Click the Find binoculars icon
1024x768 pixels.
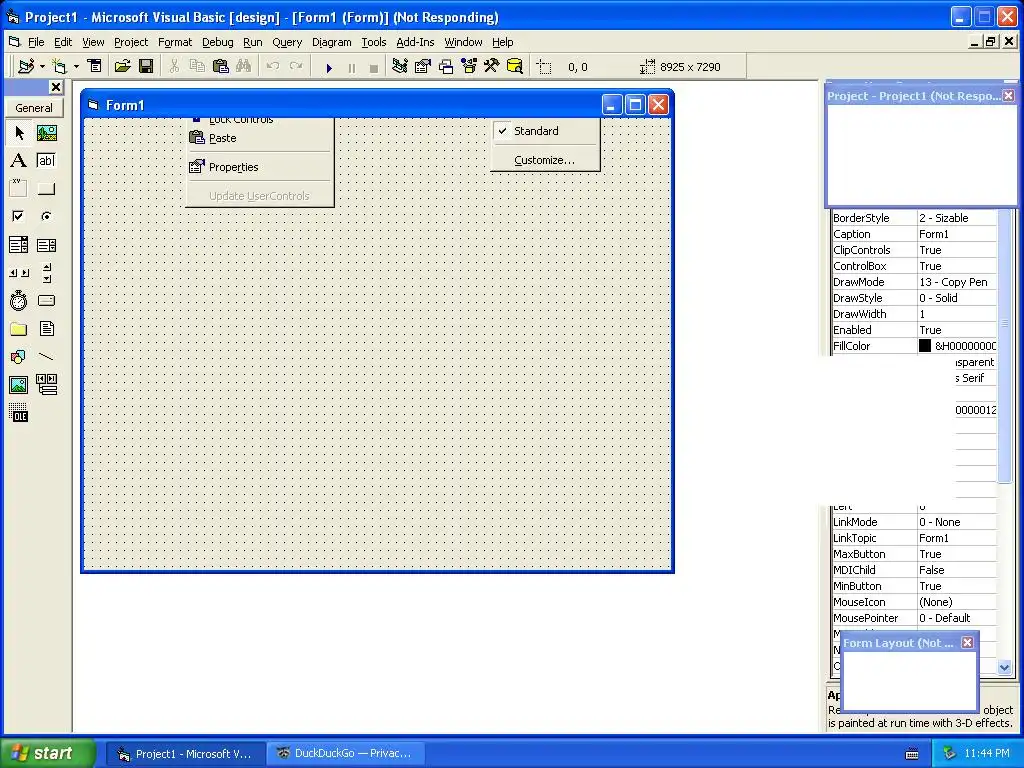click(244, 67)
